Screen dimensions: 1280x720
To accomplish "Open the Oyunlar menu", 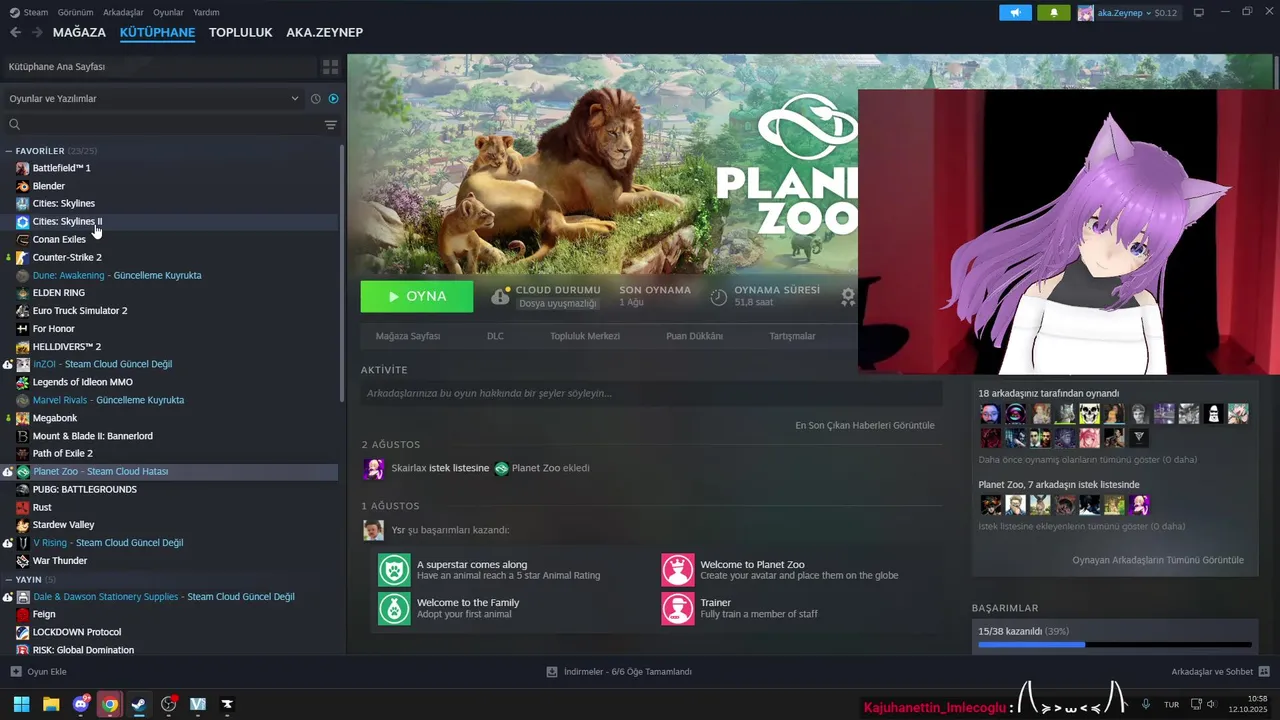I will click(168, 12).
